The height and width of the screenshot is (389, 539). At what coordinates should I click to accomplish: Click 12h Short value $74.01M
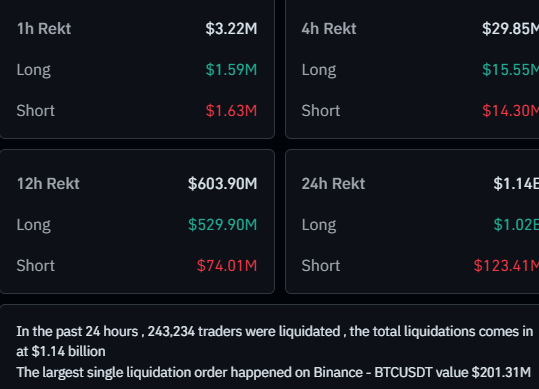tap(227, 266)
